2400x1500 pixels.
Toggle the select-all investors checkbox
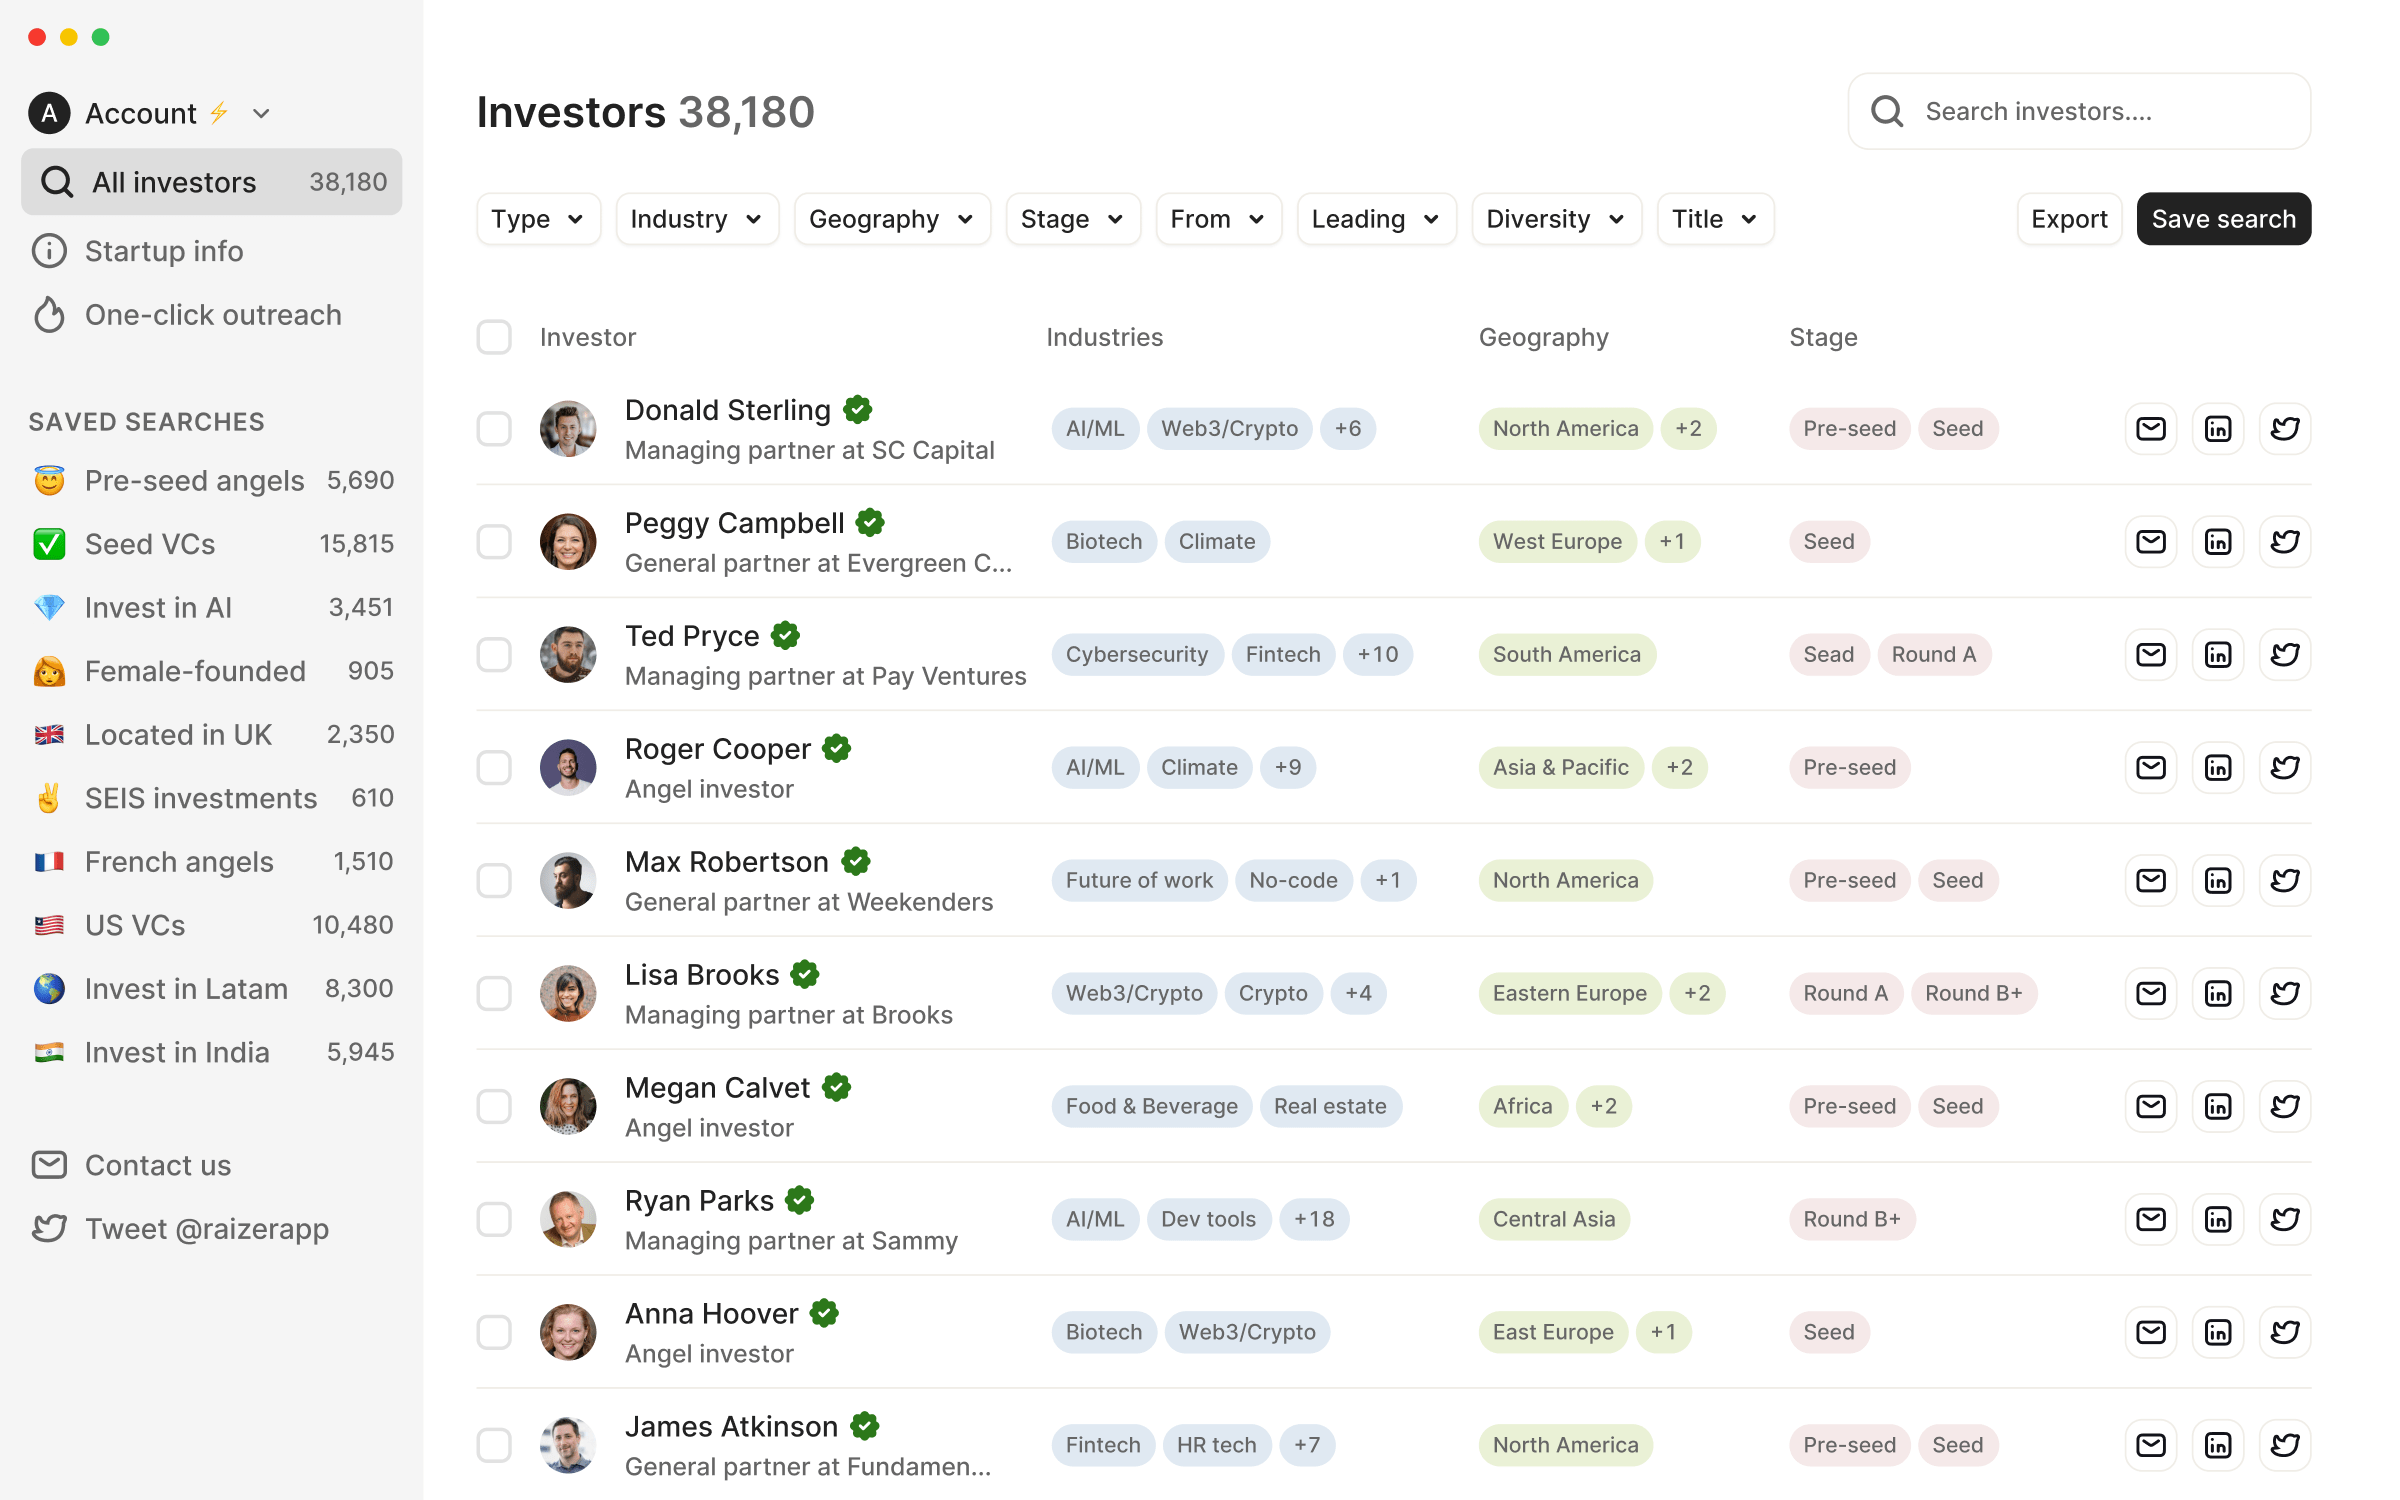[x=494, y=337]
